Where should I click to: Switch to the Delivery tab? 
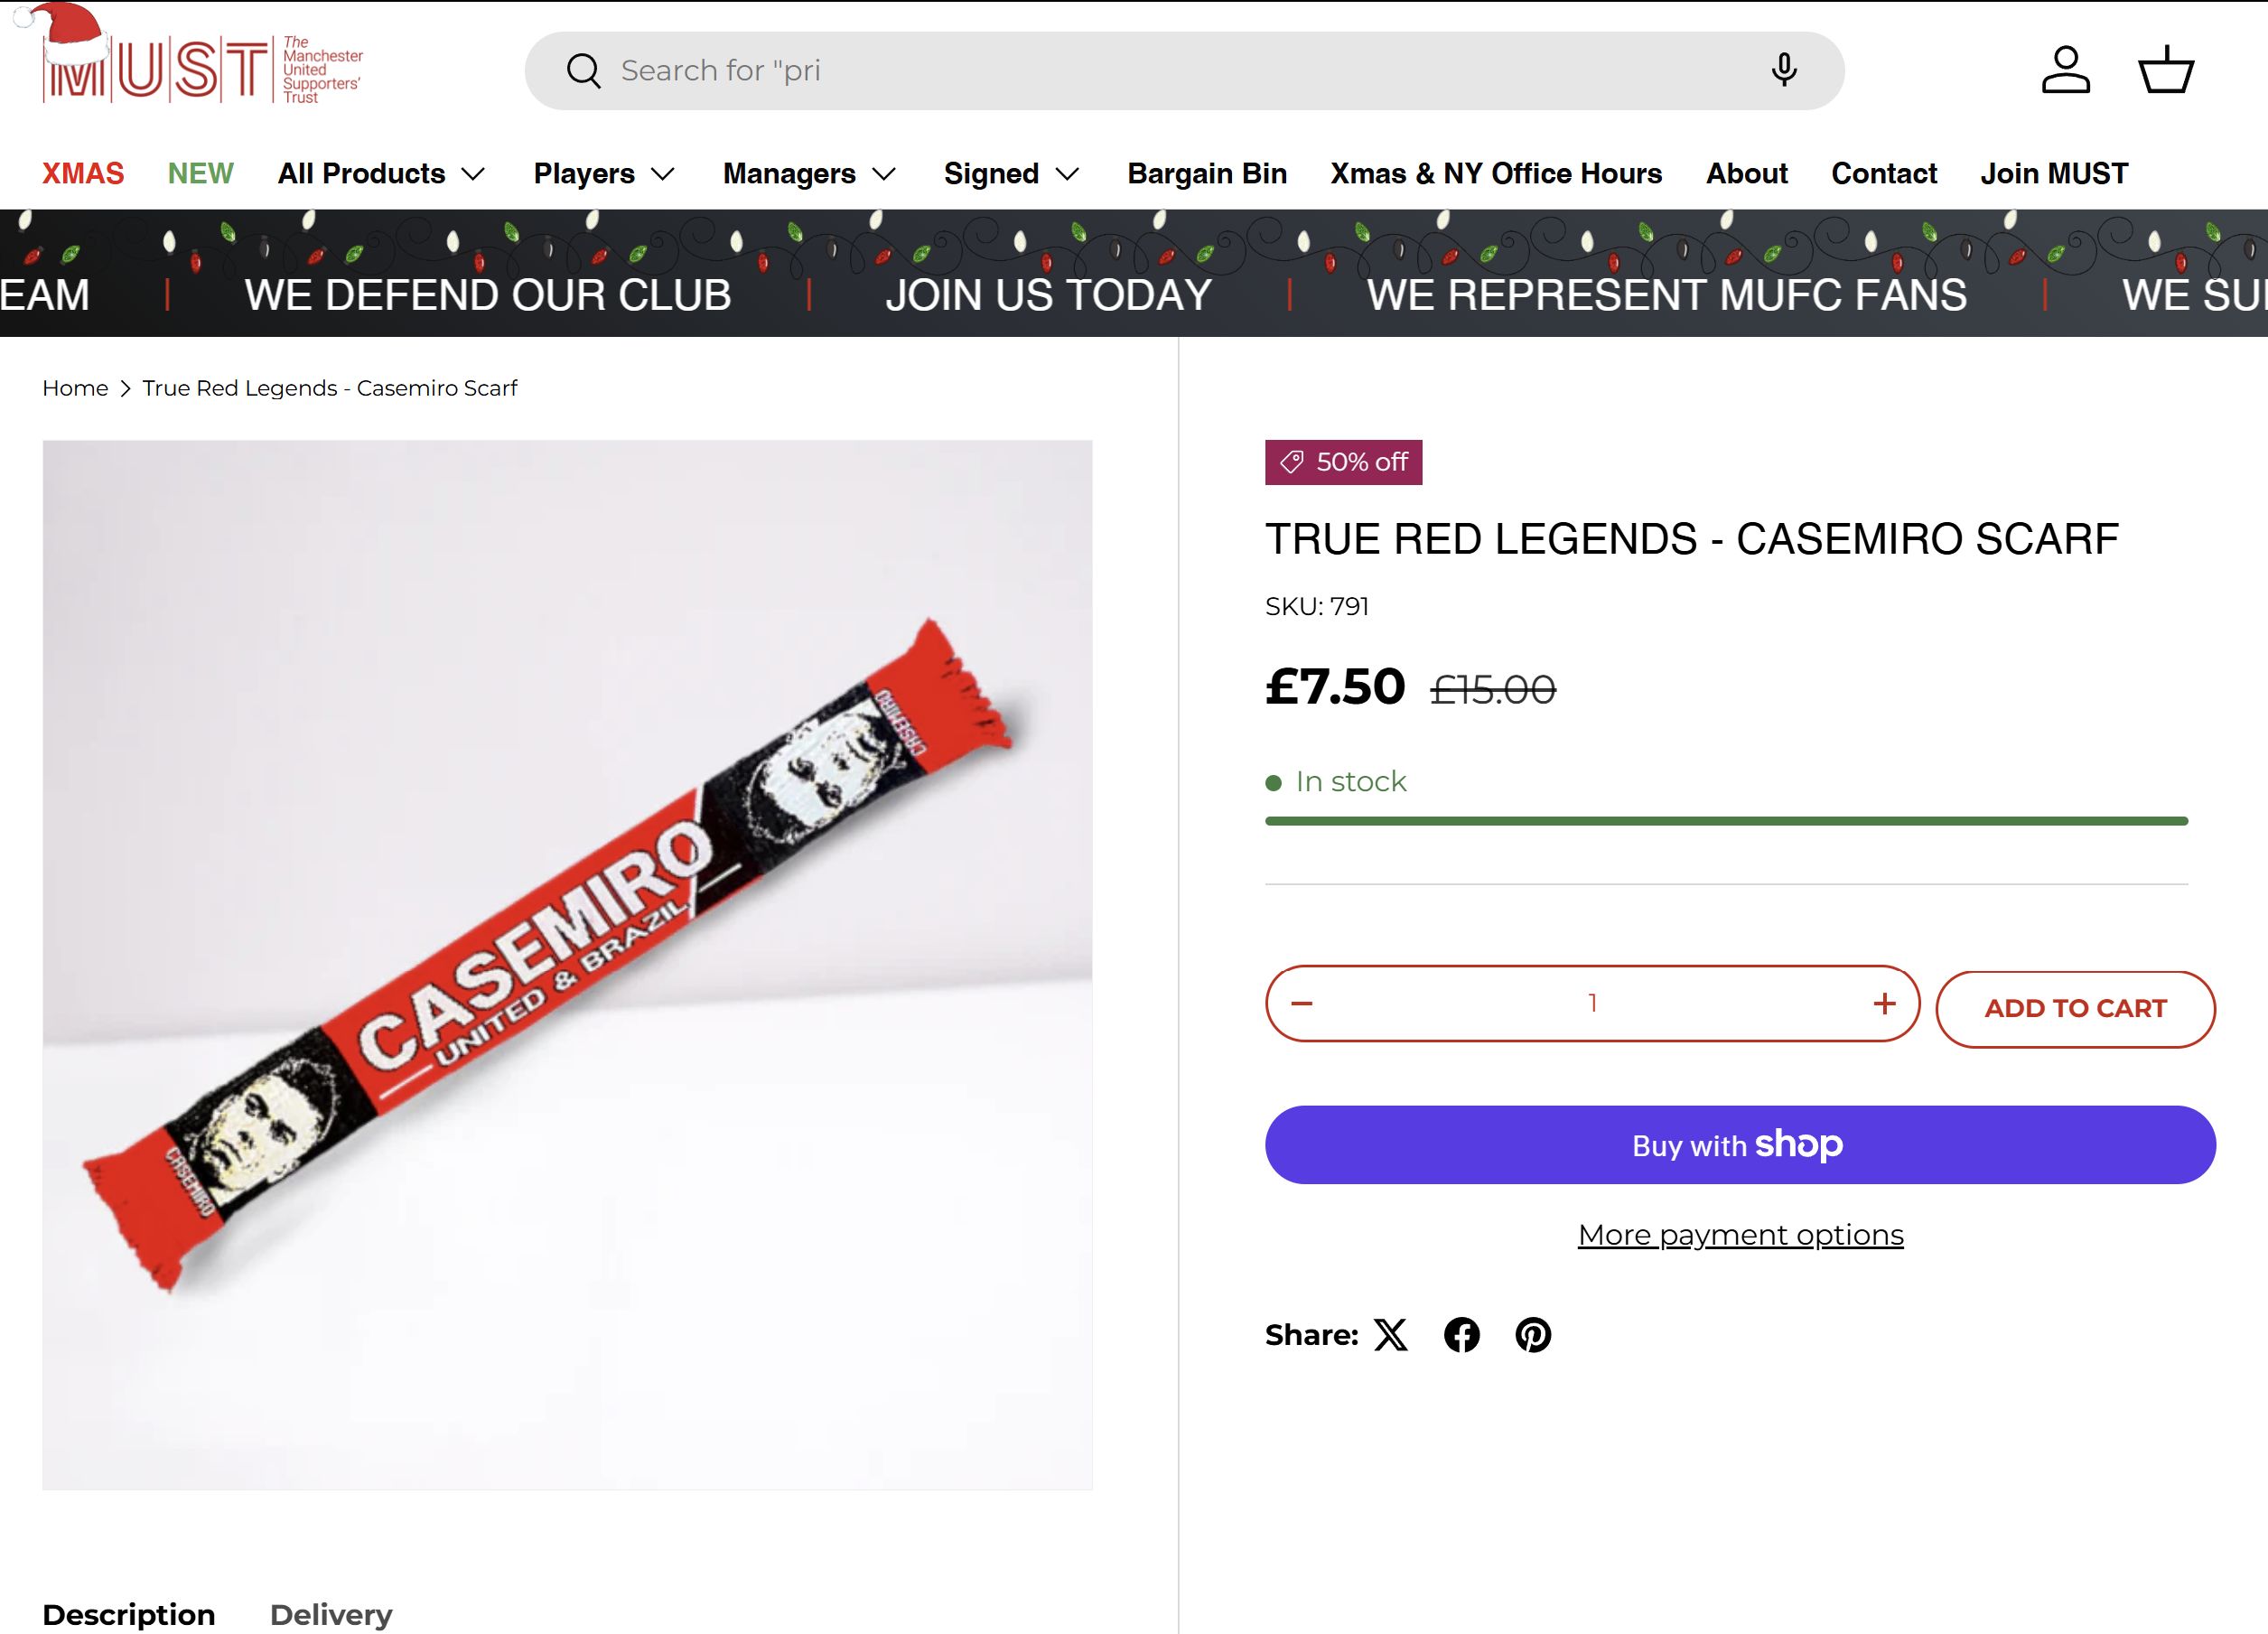coord(331,1614)
